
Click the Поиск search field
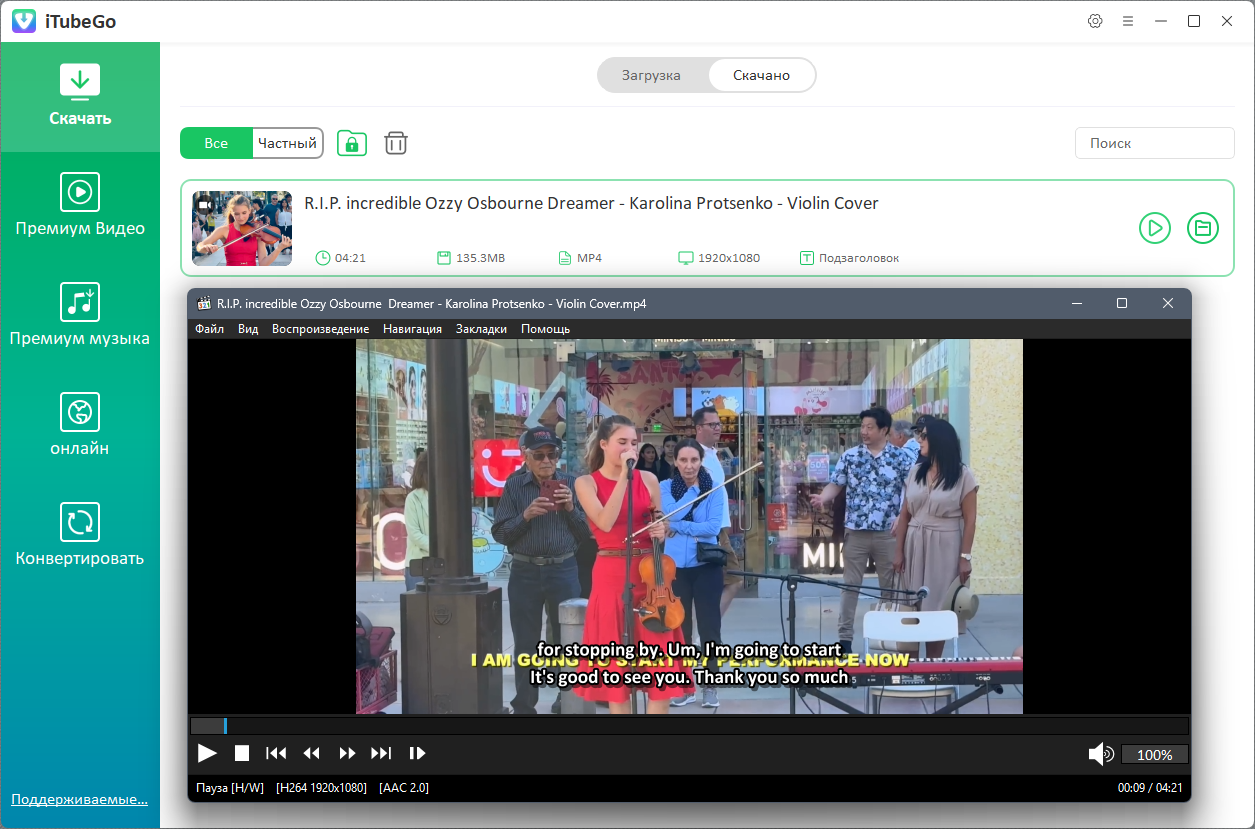(x=1155, y=143)
